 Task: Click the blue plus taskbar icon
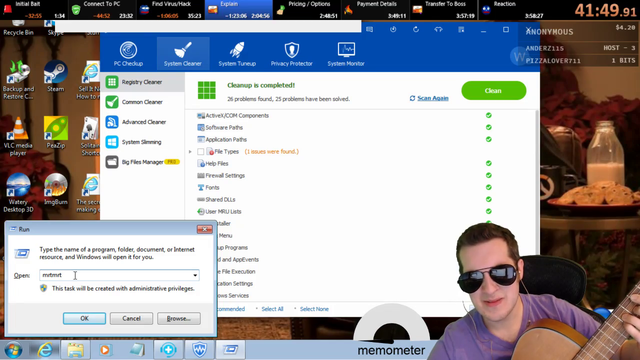pos(168,350)
